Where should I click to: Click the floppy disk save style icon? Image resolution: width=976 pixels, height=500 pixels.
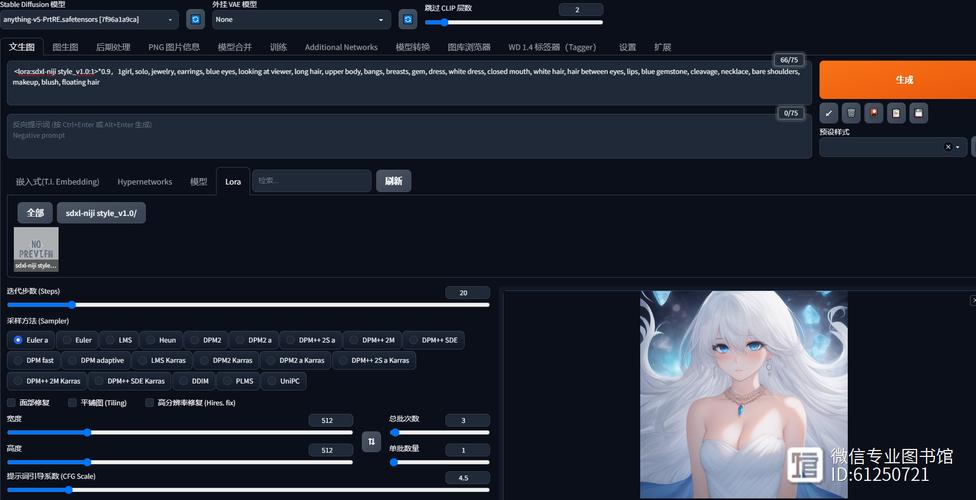(x=918, y=113)
